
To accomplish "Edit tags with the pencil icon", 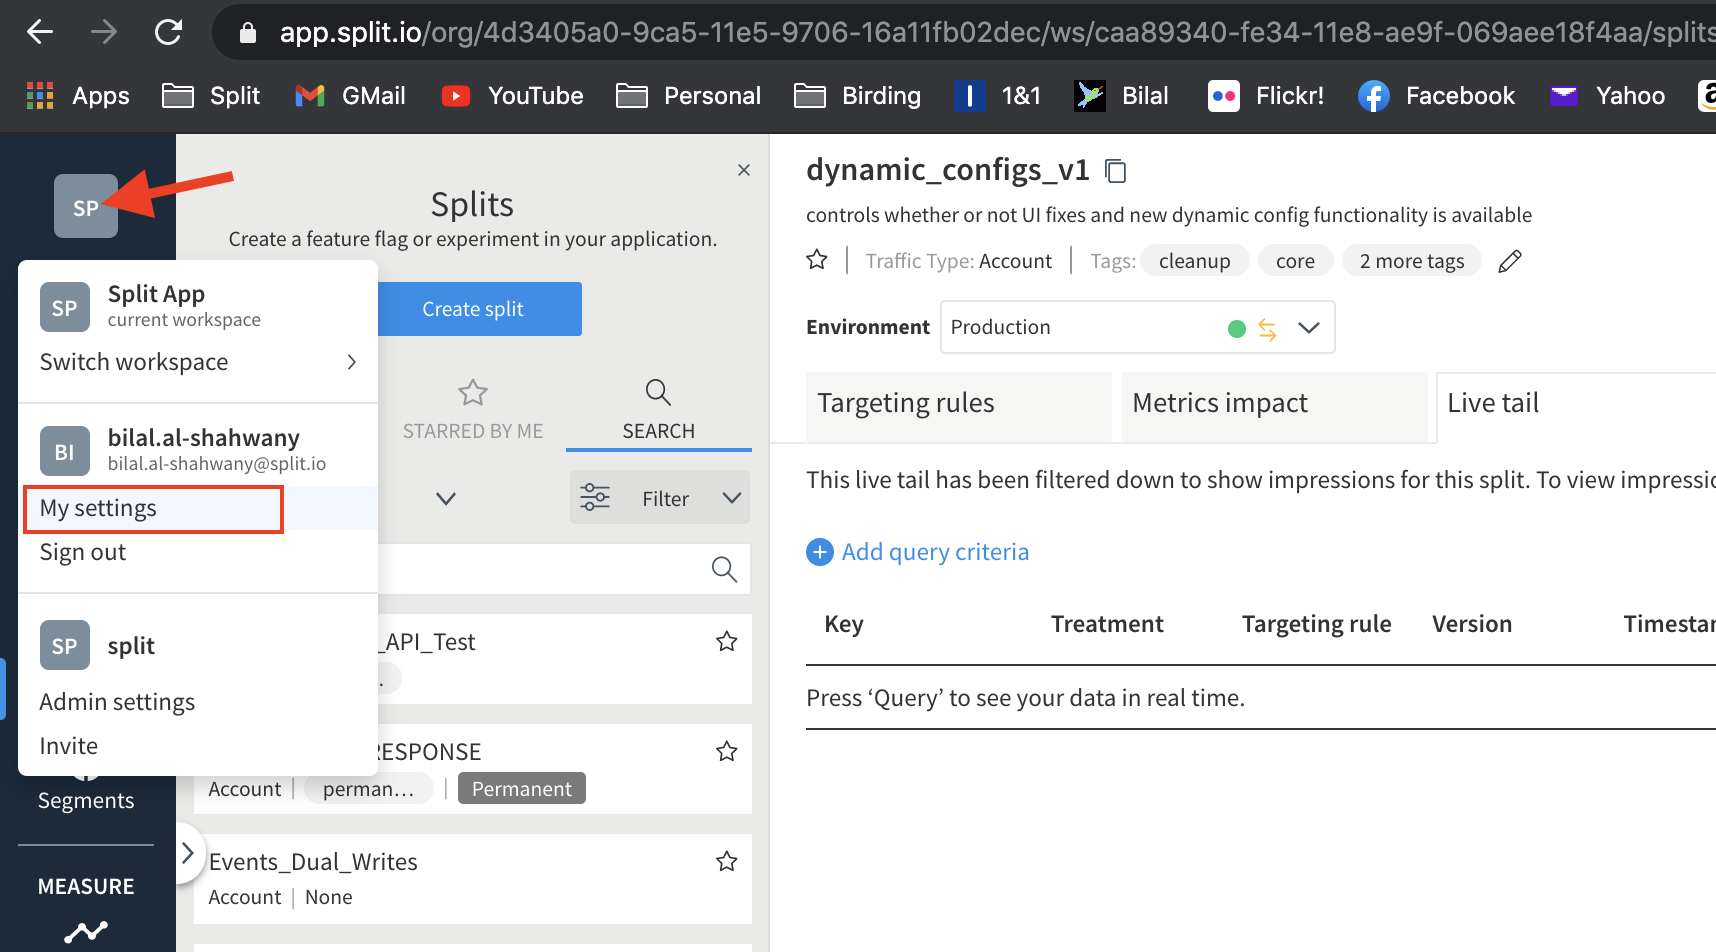I will point(1510,261).
